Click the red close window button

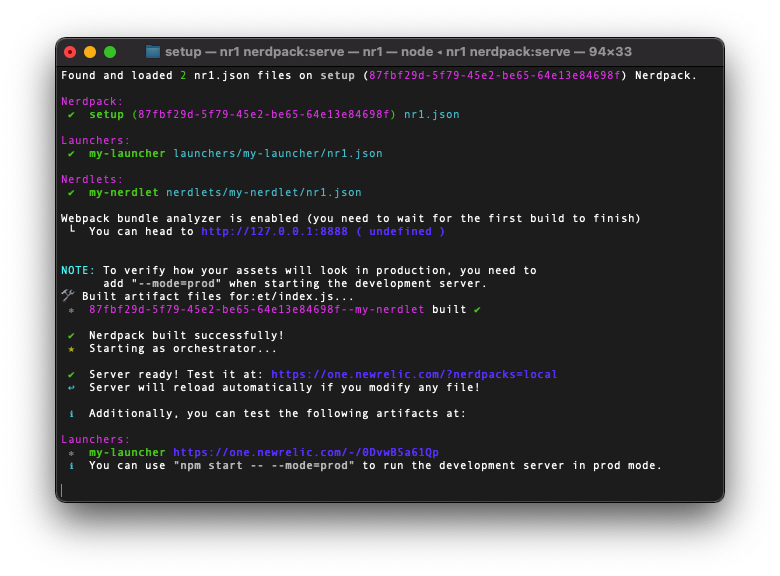pyautogui.click(x=70, y=52)
